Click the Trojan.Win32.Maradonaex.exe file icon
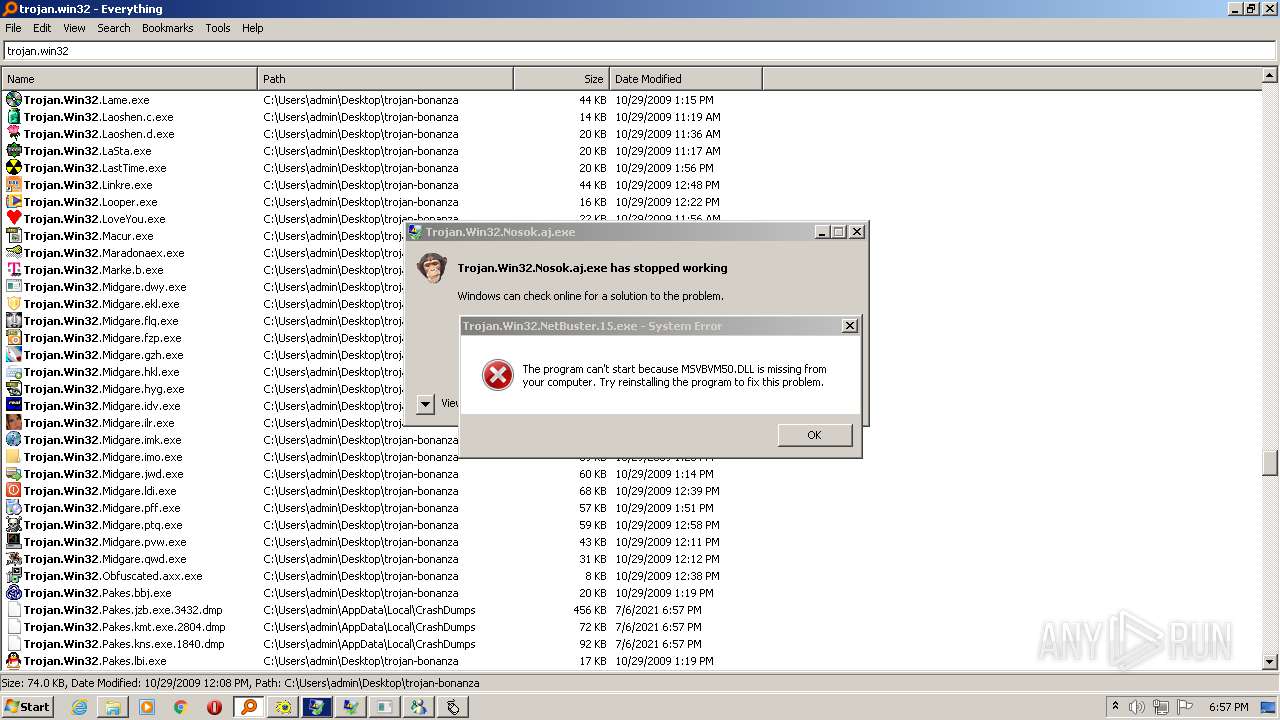The height and width of the screenshot is (720, 1280). [14, 253]
